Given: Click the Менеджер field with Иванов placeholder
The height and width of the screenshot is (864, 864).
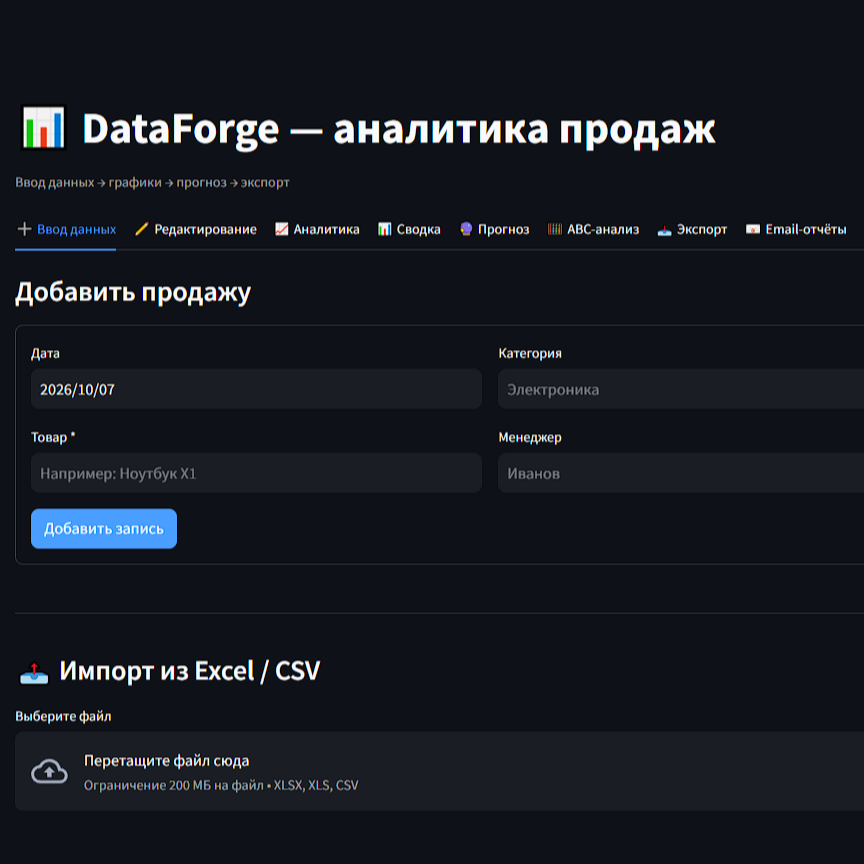Looking at the screenshot, I should pyautogui.click(x=681, y=473).
